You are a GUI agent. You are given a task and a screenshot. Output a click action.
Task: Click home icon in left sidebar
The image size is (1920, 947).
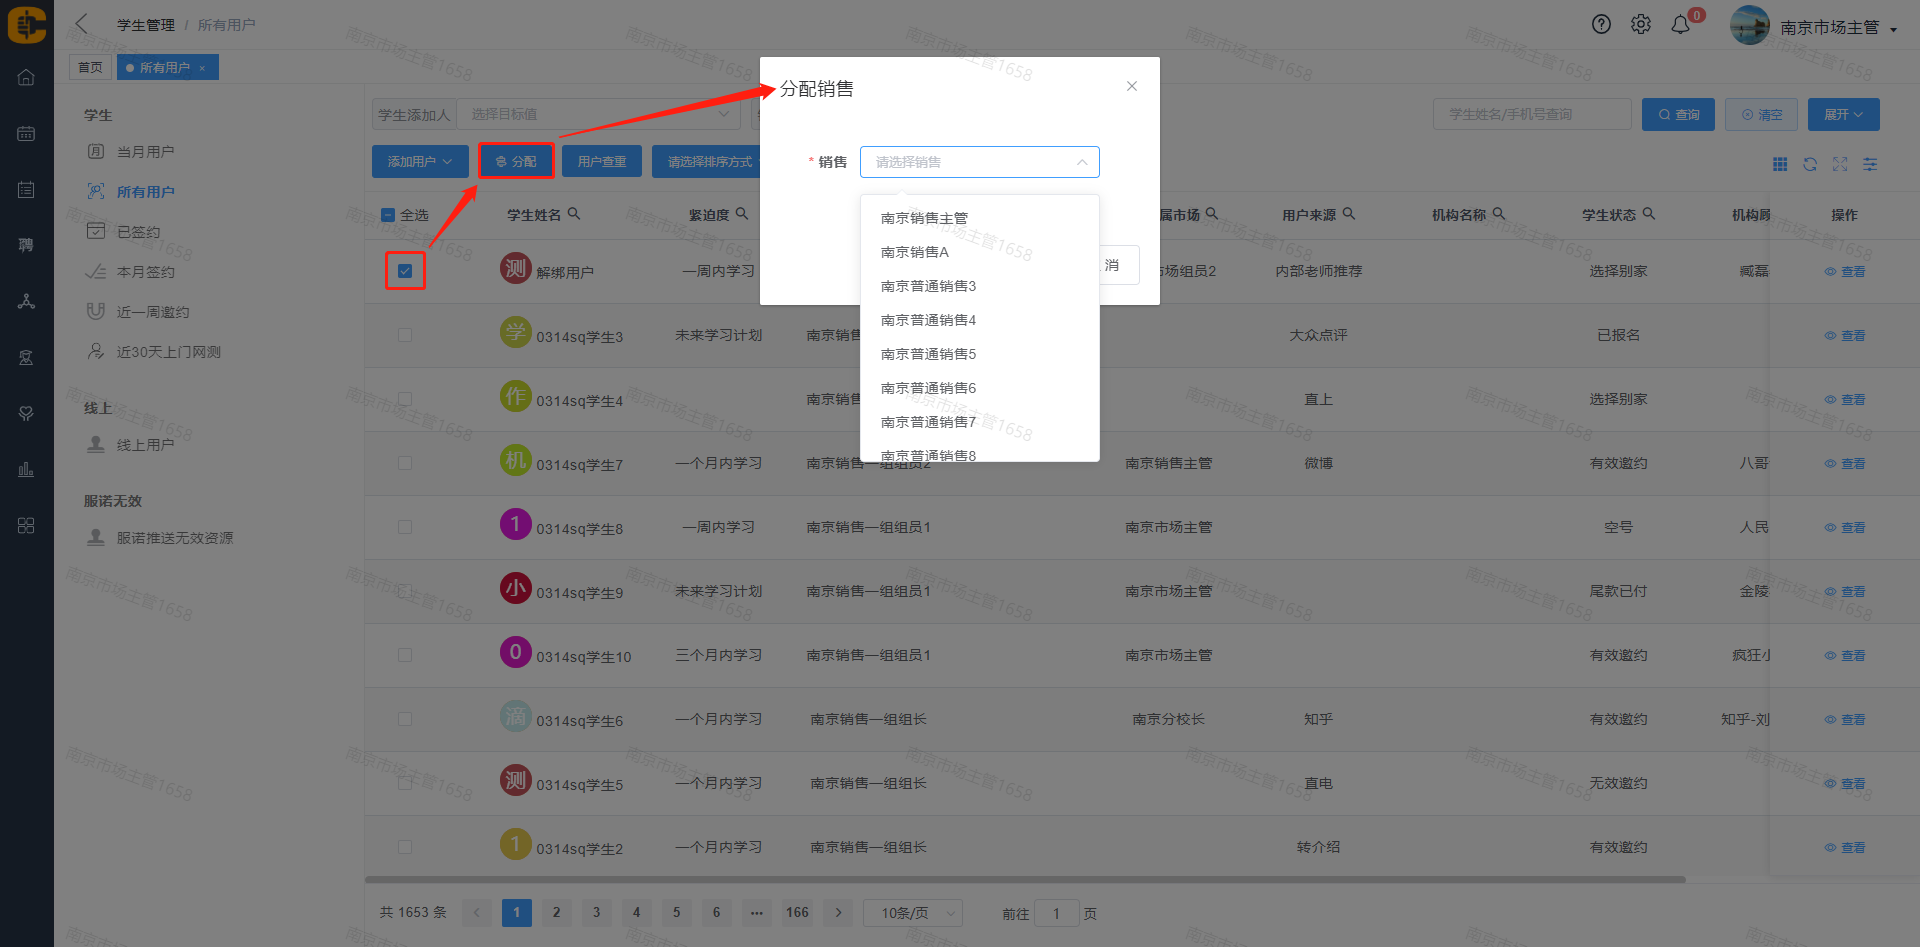click(x=26, y=78)
